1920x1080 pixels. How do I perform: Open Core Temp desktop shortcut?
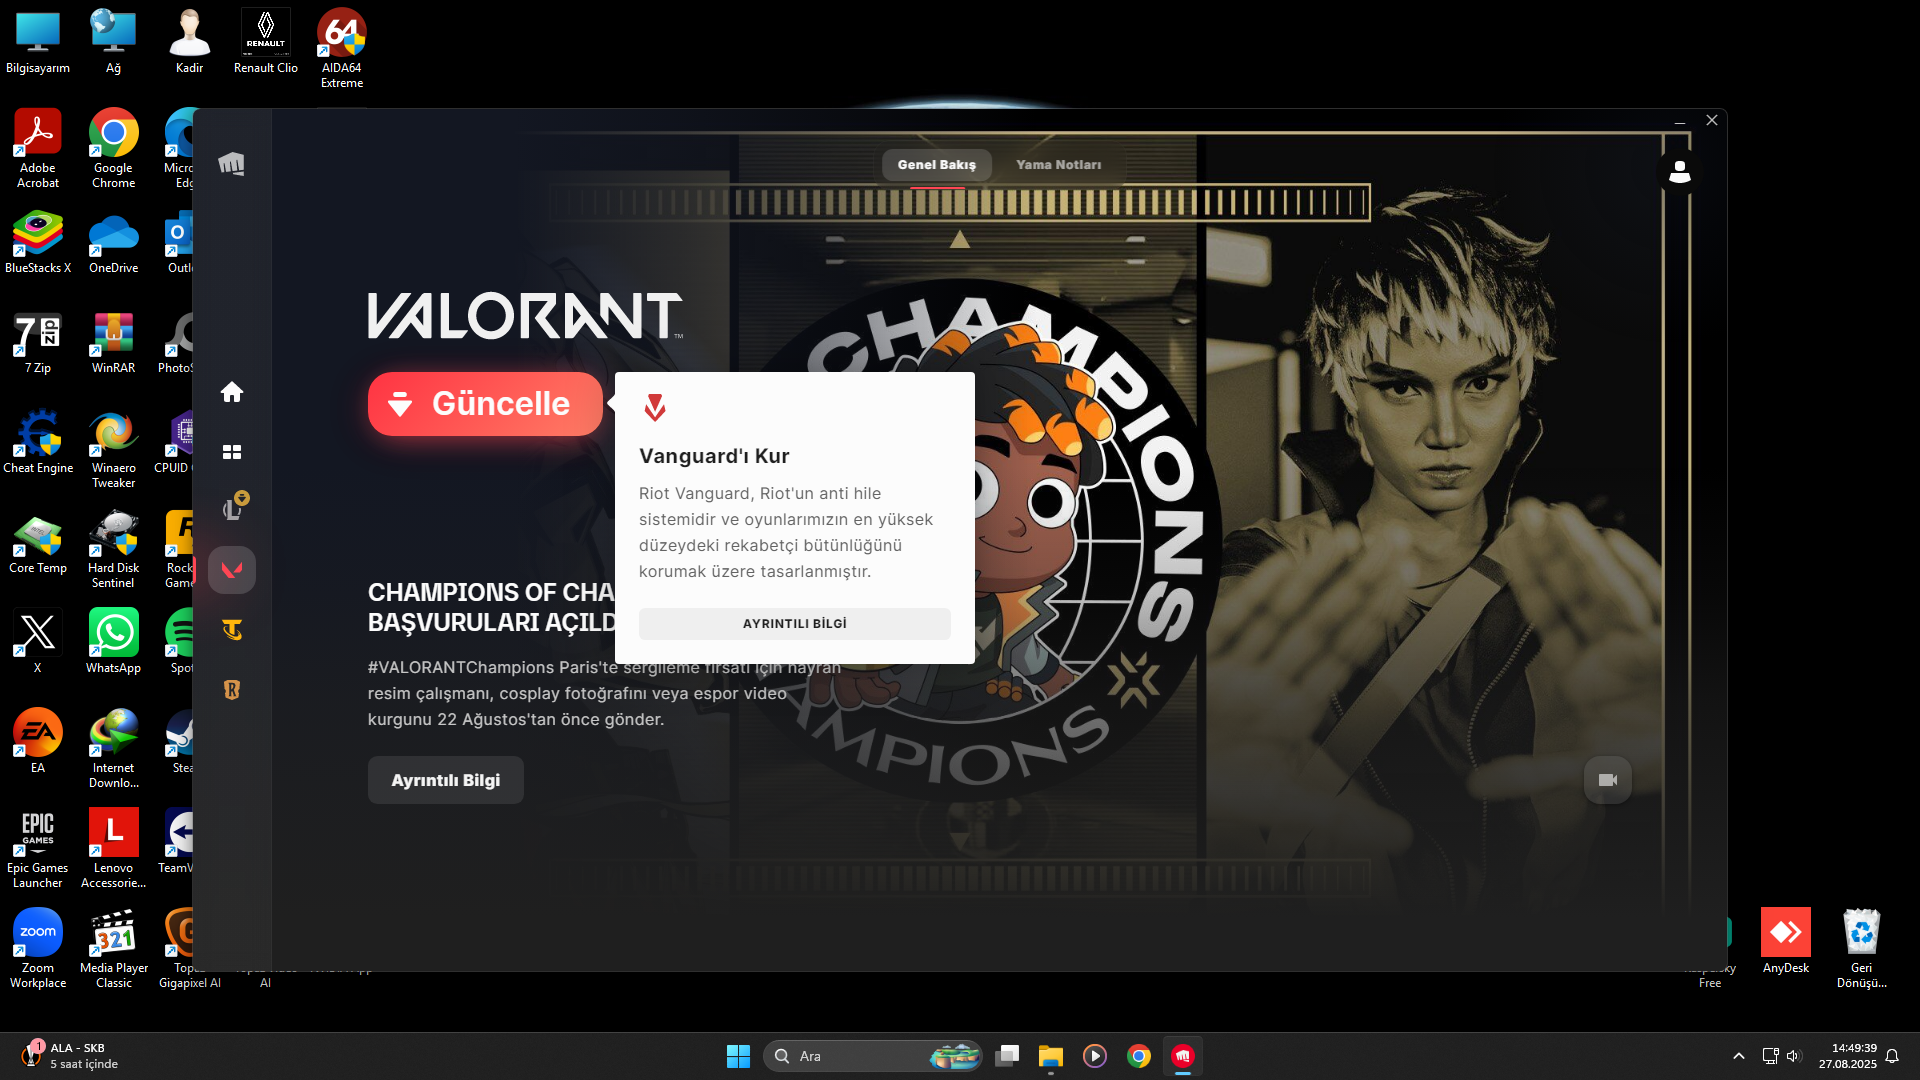tap(38, 543)
